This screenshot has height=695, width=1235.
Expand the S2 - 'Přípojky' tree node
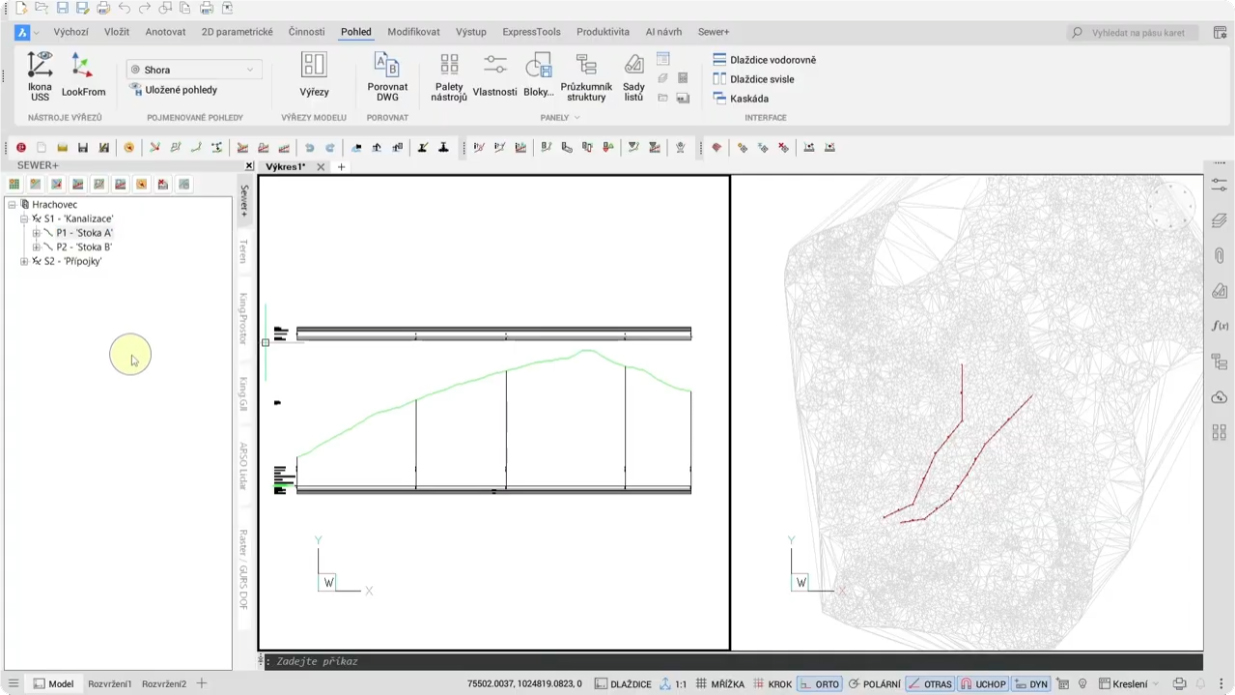pyautogui.click(x=24, y=261)
